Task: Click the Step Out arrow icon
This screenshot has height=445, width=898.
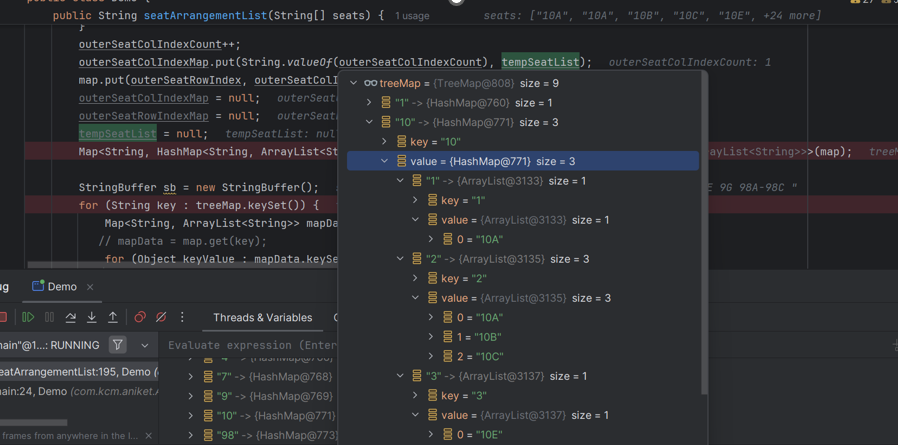Action: click(x=113, y=317)
